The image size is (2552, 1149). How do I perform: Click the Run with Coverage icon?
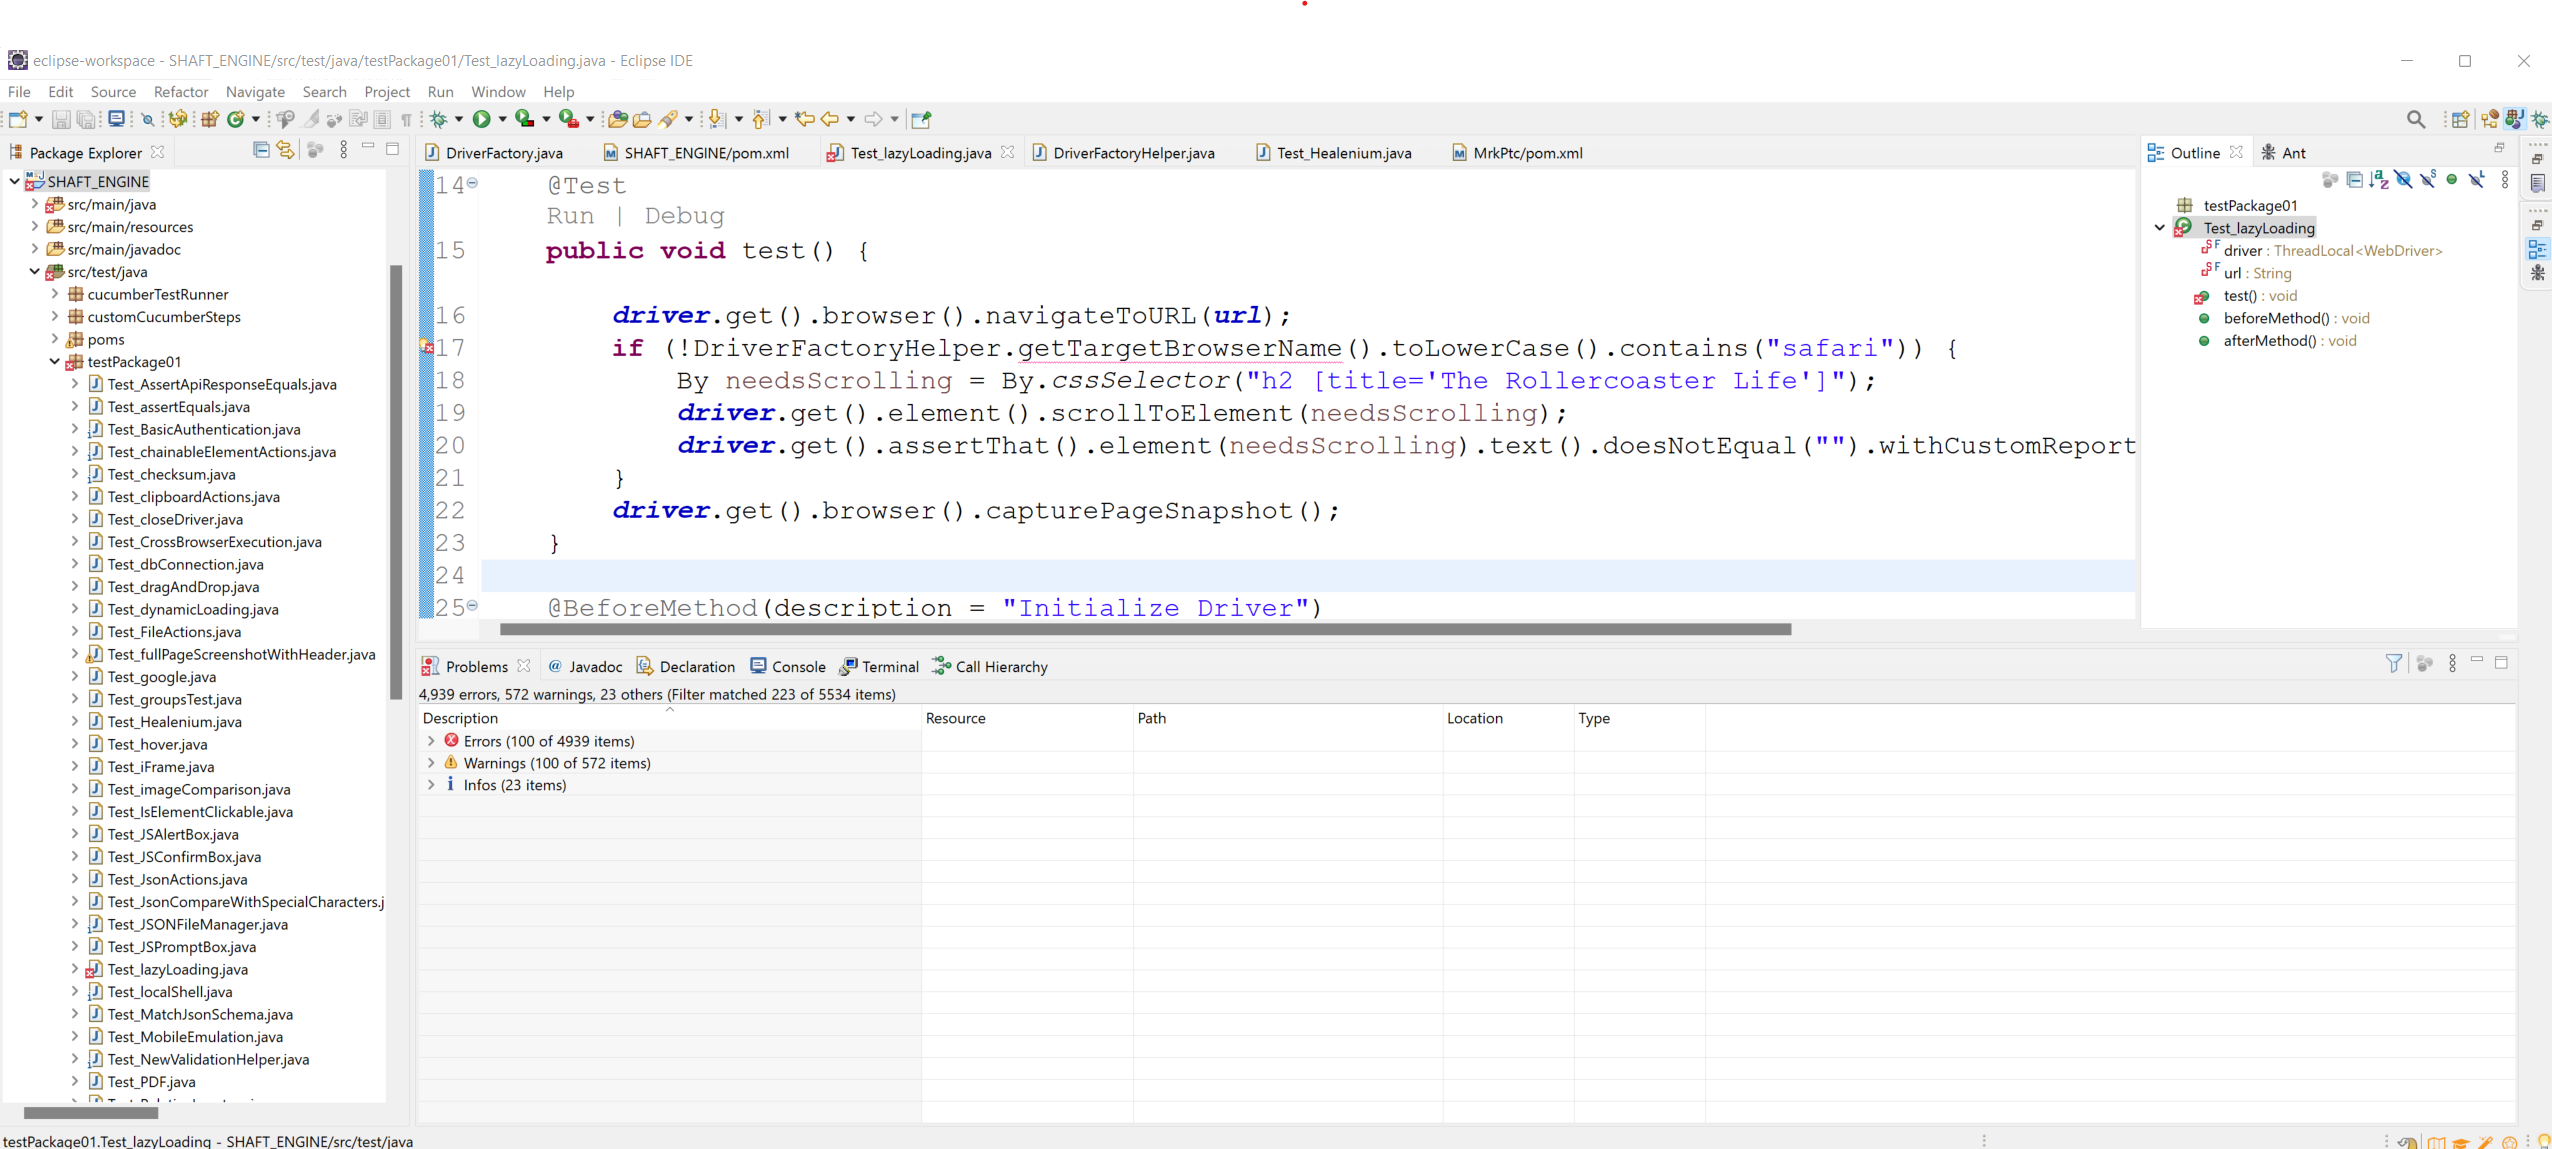point(525,119)
